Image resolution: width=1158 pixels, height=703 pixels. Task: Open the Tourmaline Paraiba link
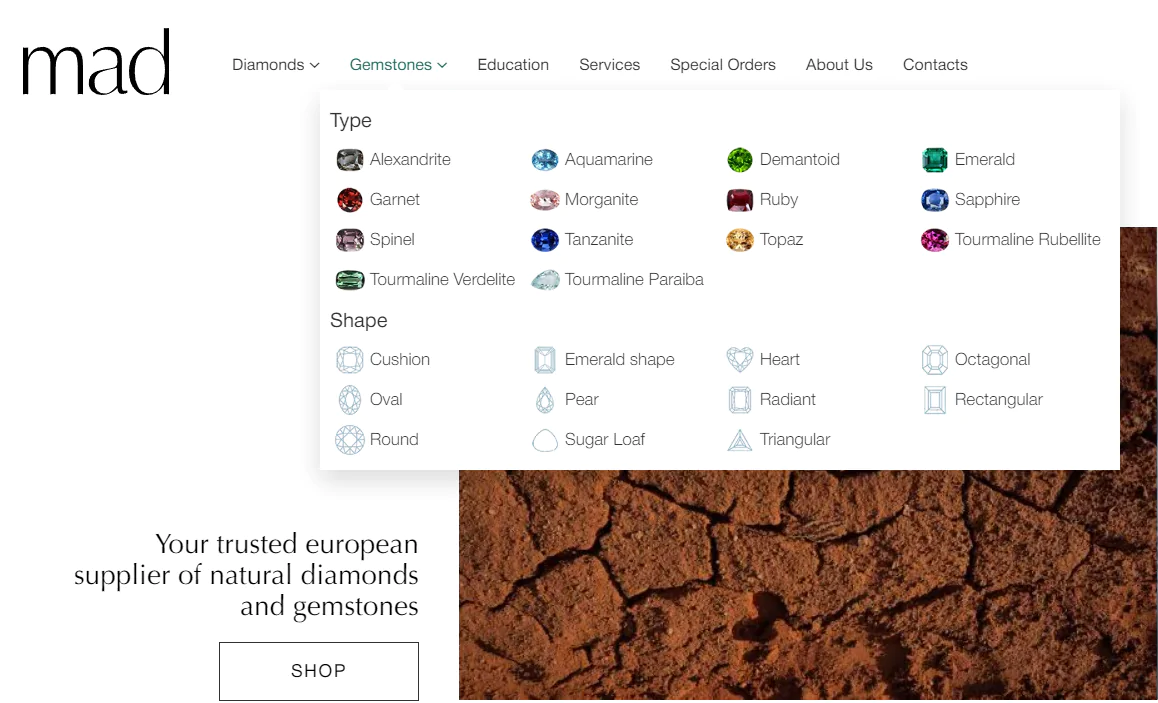pyautogui.click(x=633, y=280)
